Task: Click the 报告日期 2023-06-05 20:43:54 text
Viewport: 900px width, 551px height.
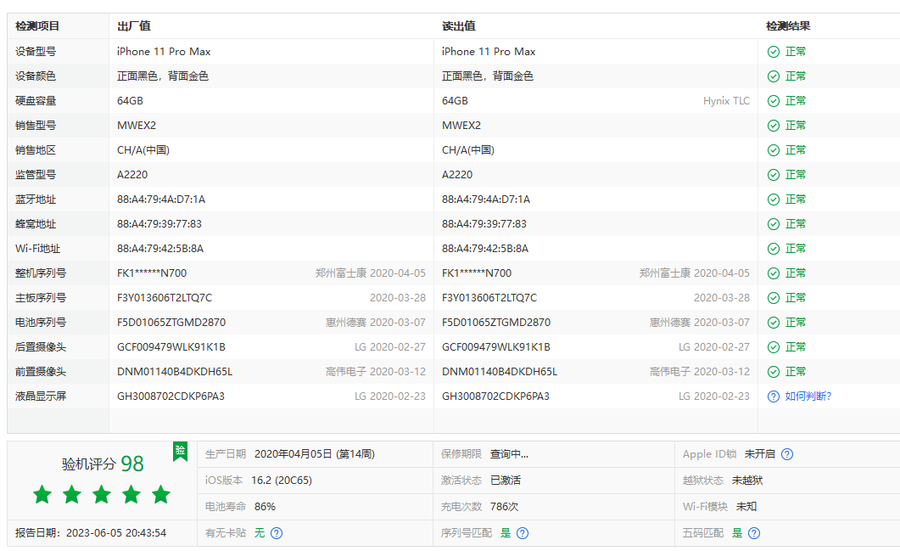Action: [91, 533]
